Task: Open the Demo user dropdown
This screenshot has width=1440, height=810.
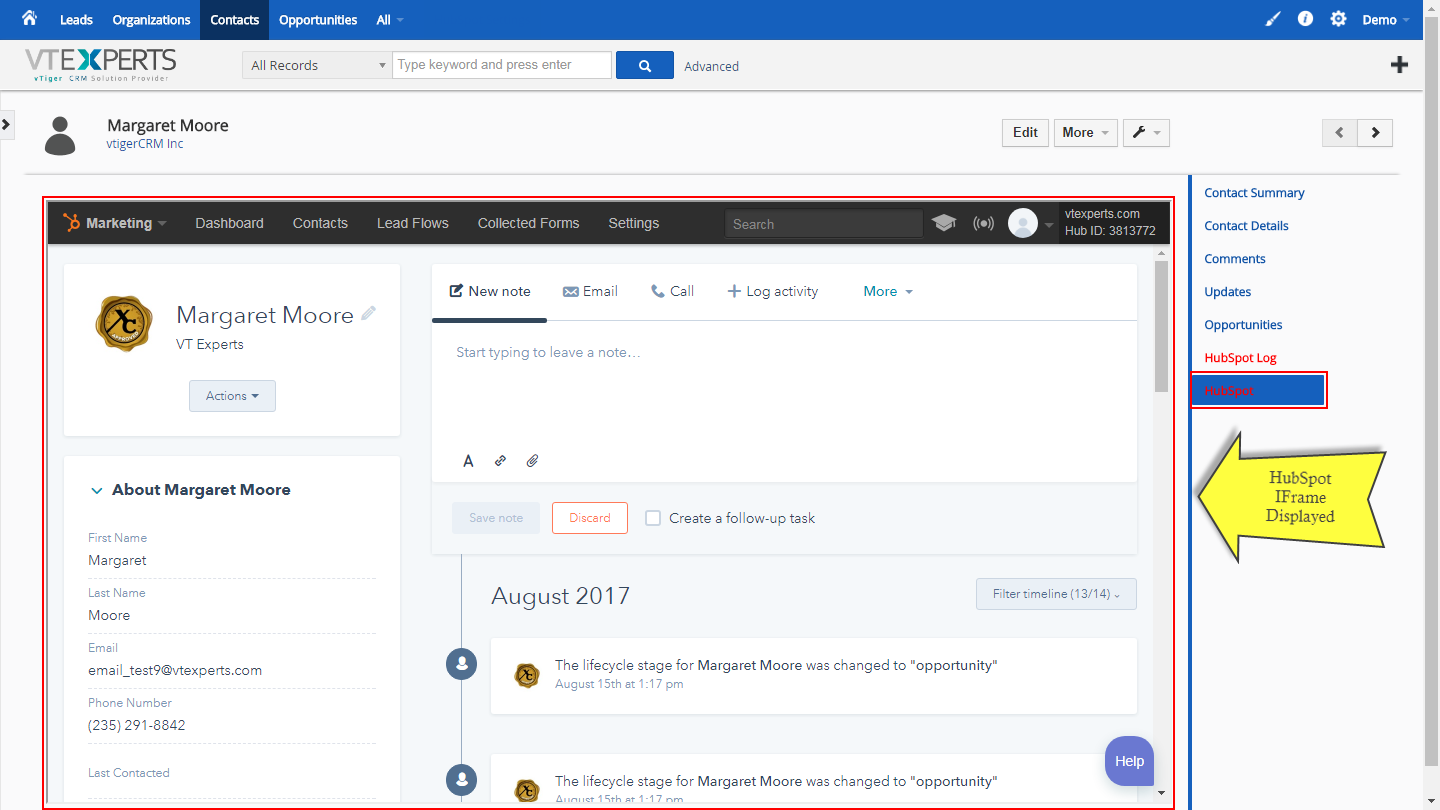Action: [1386, 20]
